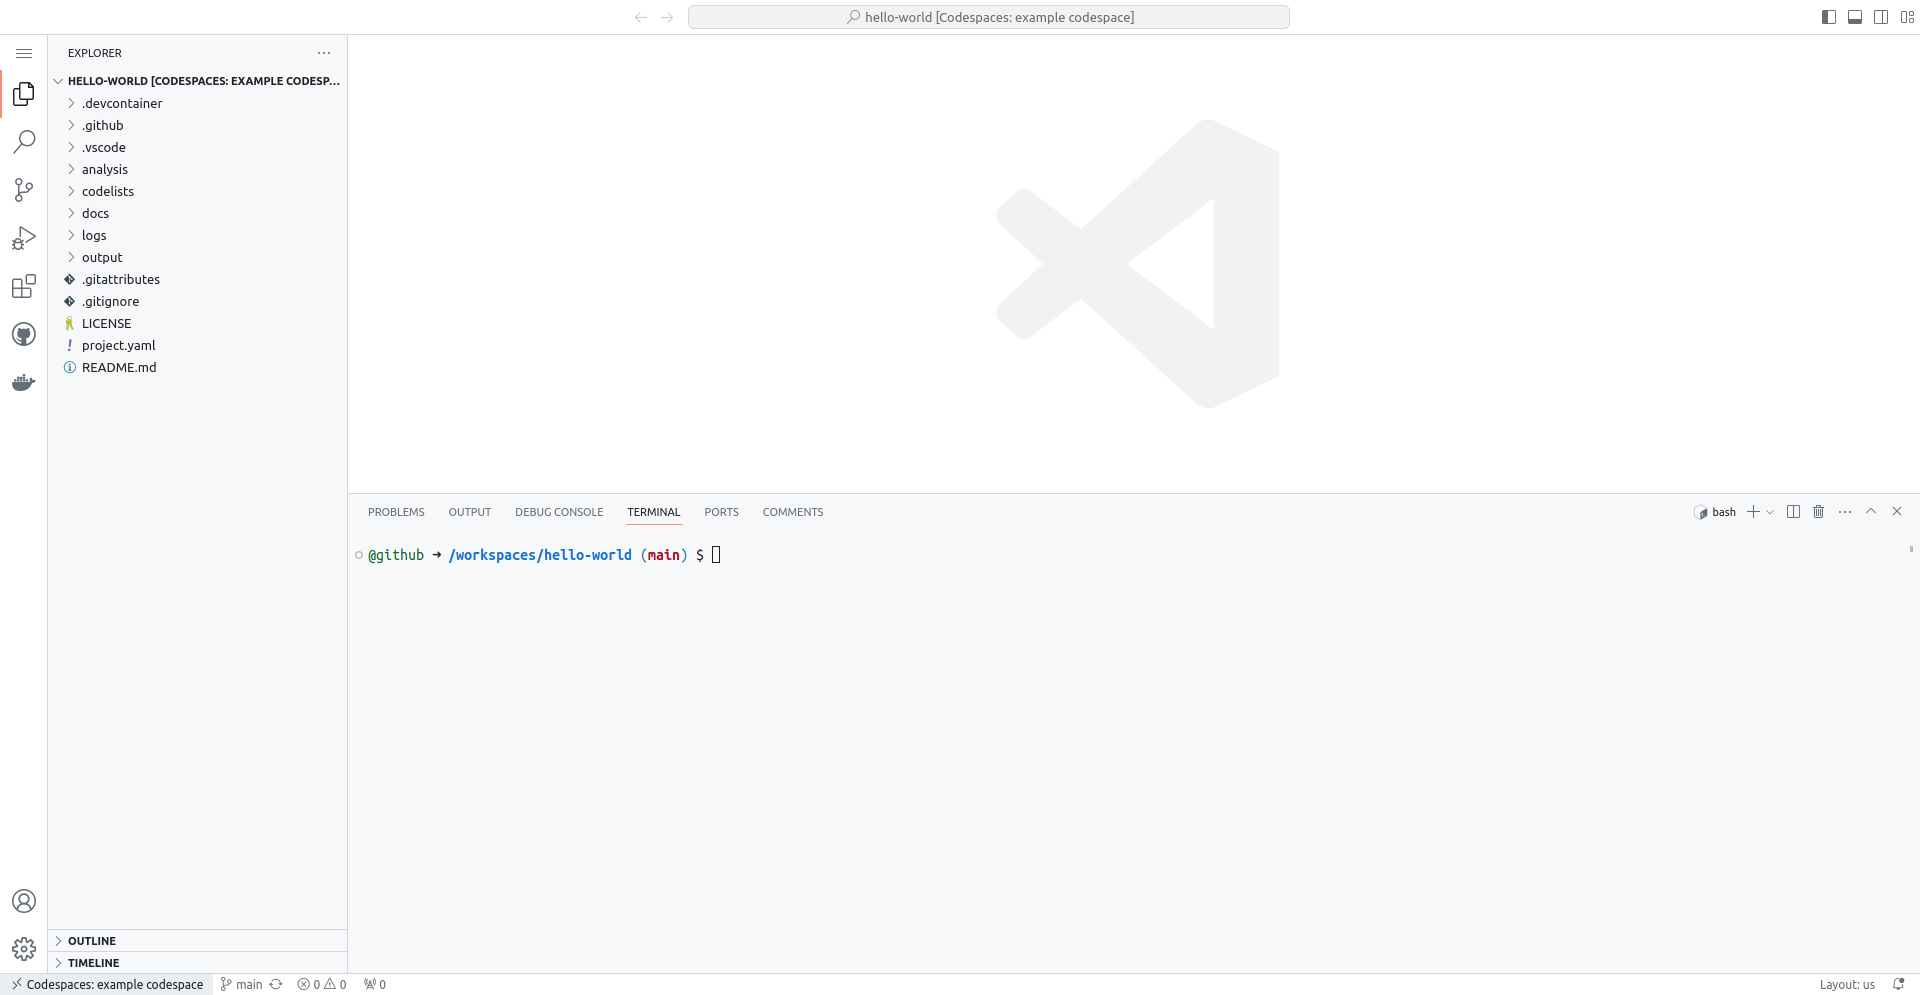Switch to the Ports tab
Image resolution: width=1920 pixels, height=995 pixels.
(721, 512)
